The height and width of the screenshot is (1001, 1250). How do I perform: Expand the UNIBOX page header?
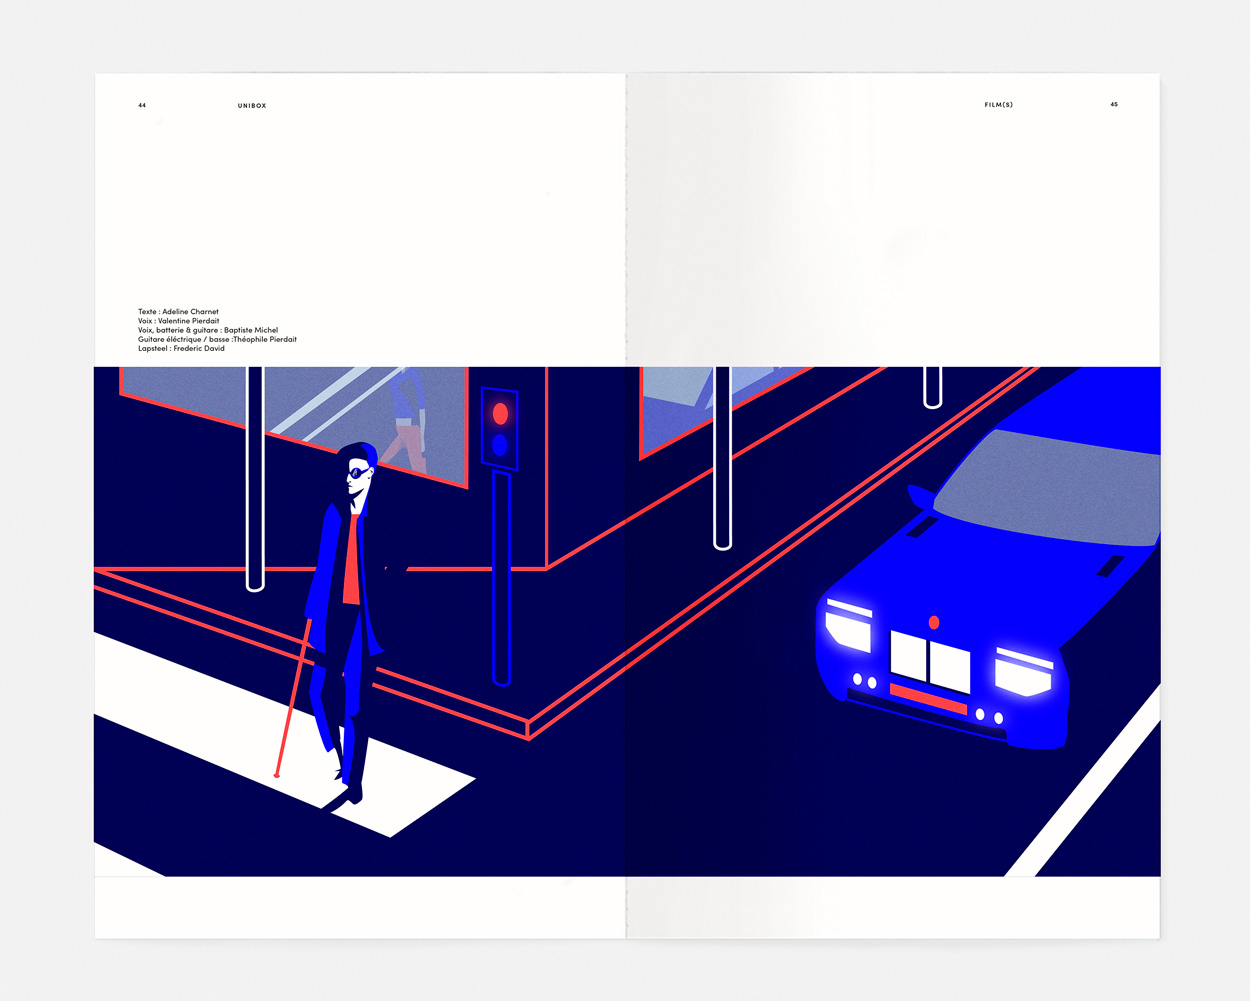click(x=252, y=104)
